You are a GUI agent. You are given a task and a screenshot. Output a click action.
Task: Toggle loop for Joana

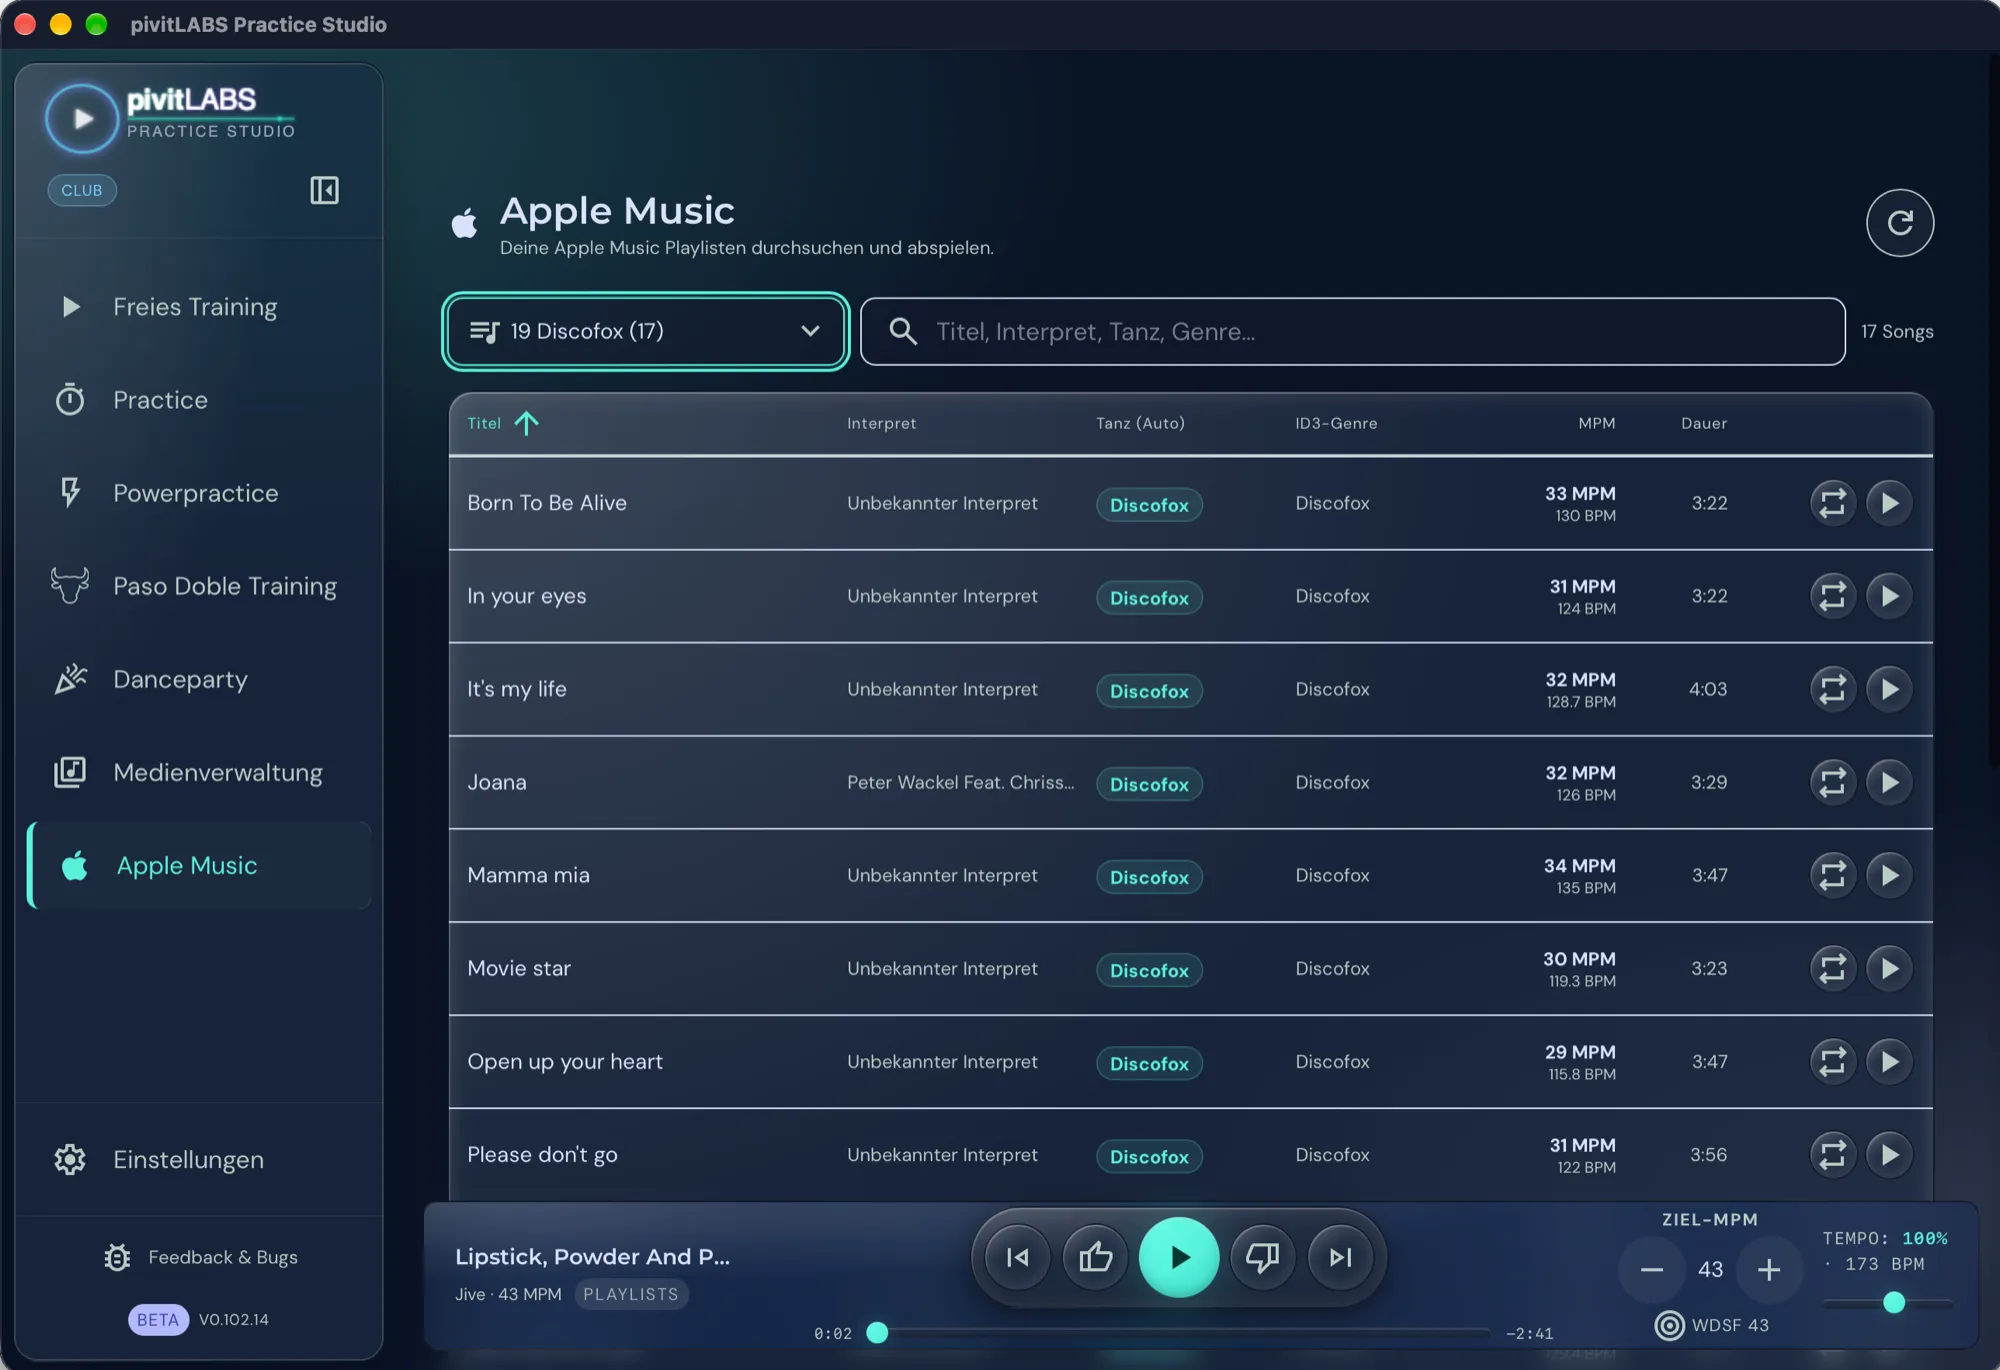1832,782
